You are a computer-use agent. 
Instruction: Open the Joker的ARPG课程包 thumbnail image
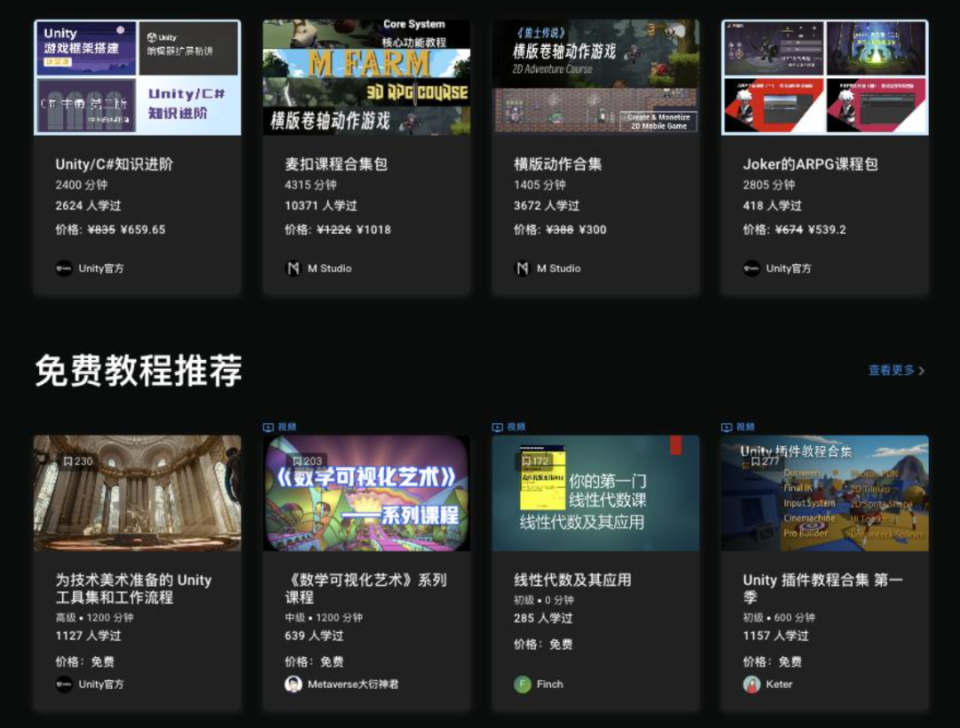pos(825,77)
